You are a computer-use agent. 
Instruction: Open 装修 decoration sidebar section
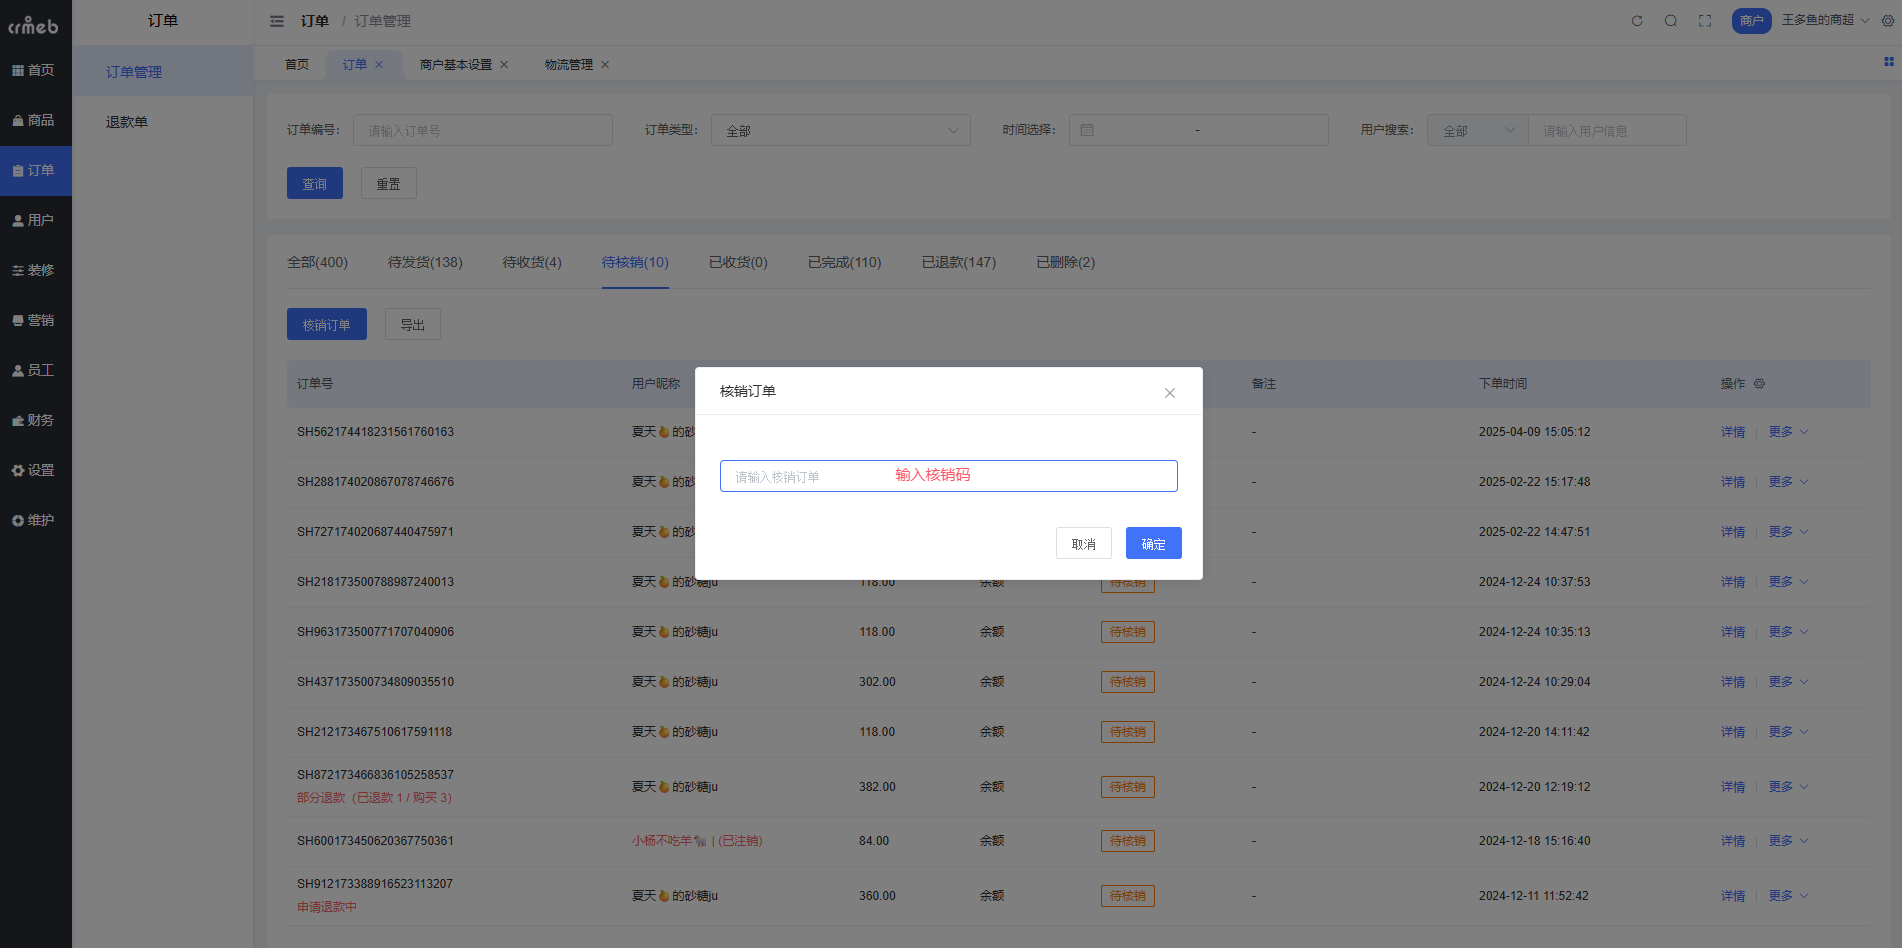[34, 270]
